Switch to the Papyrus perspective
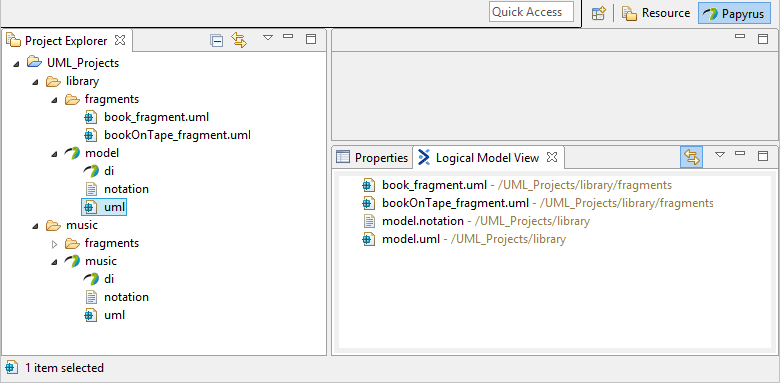 pyautogui.click(x=734, y=14)
